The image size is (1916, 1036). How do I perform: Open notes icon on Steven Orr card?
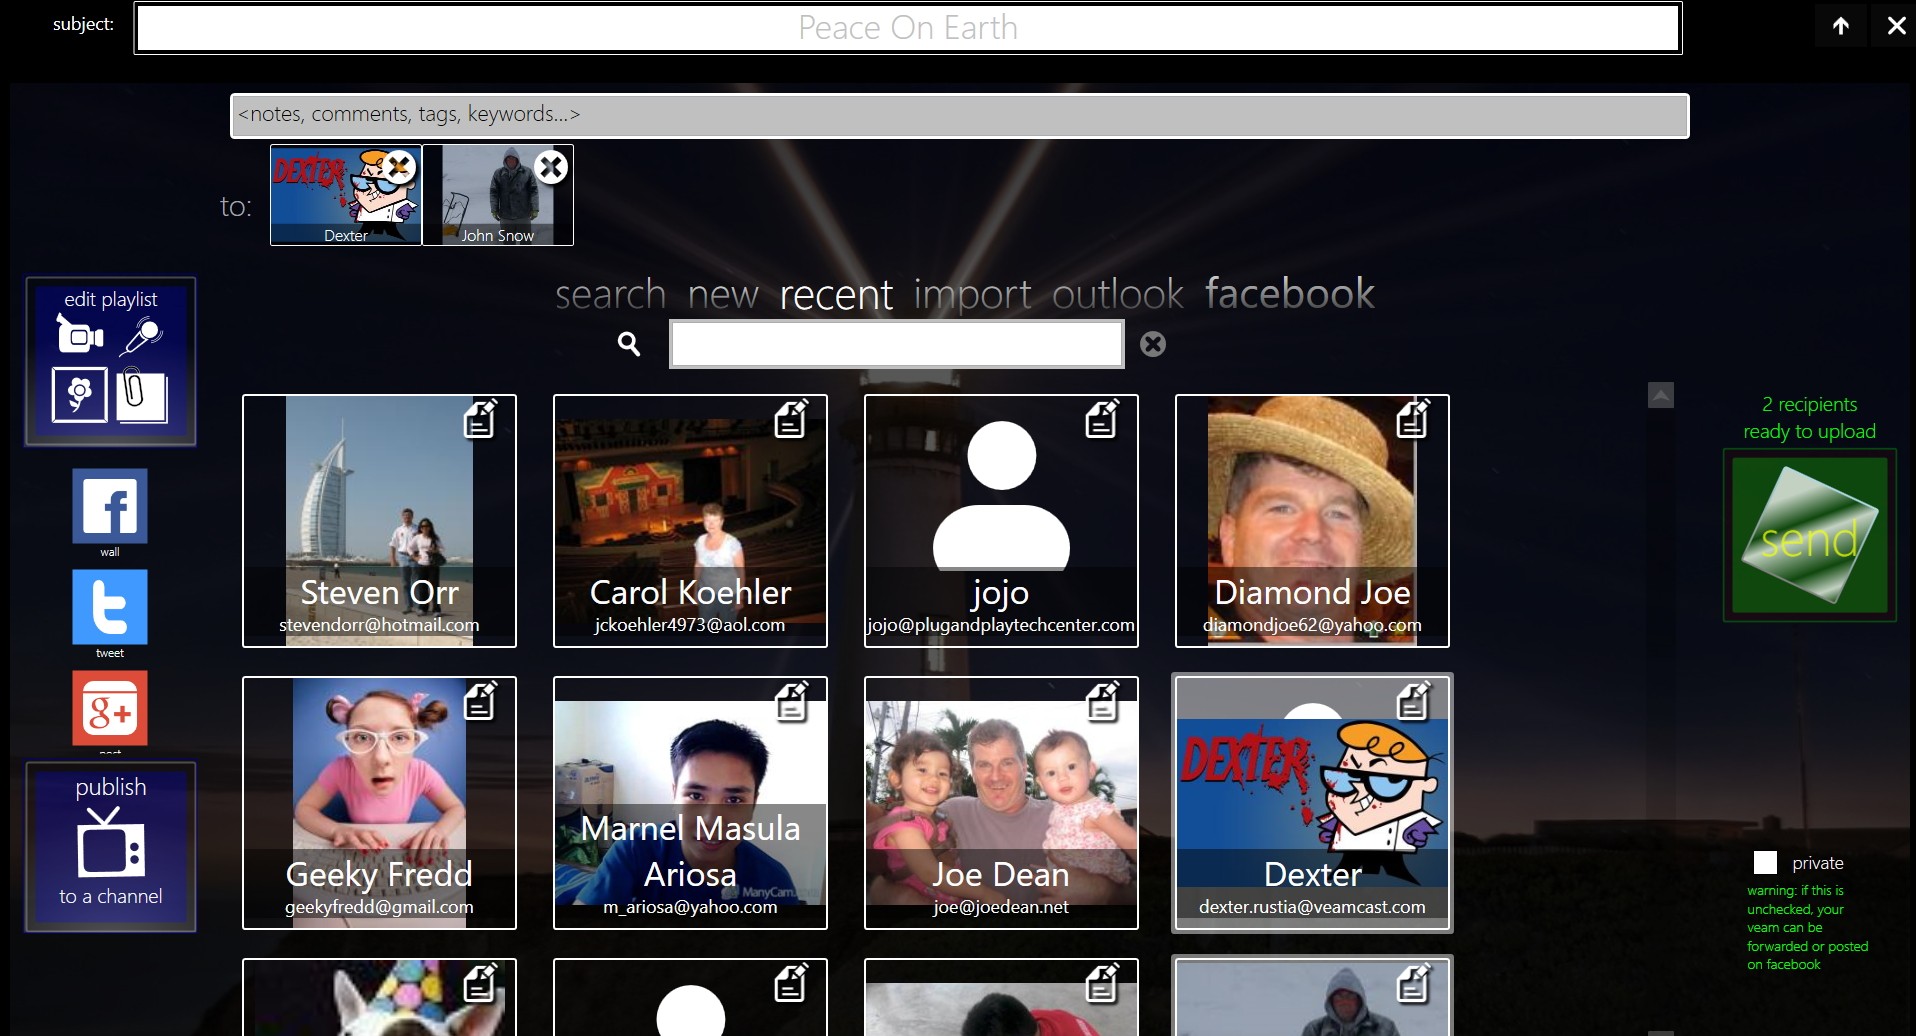480,419
